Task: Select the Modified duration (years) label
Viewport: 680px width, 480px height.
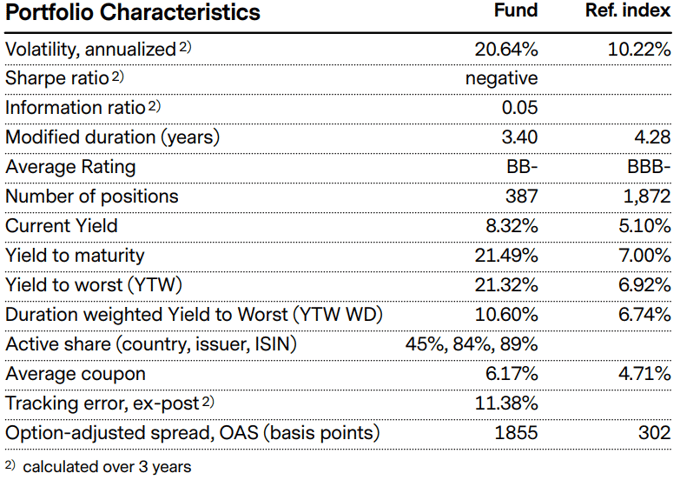Action: tap(112, 137)
